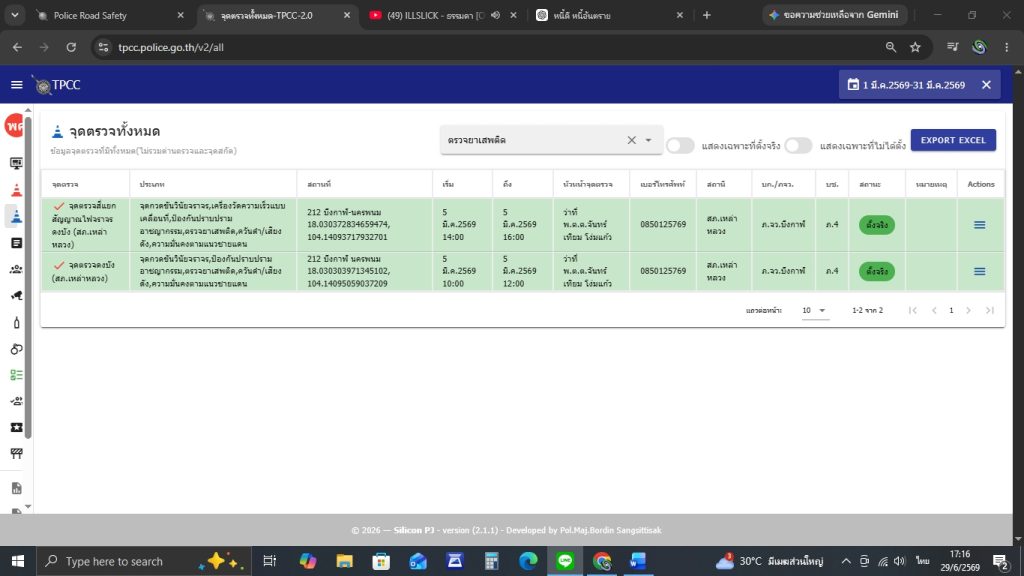Image resolution: width=1024 pixels, height=576 pixels.
Task: Open the red traffic cone sidebar icon
Action: (16, 190)
